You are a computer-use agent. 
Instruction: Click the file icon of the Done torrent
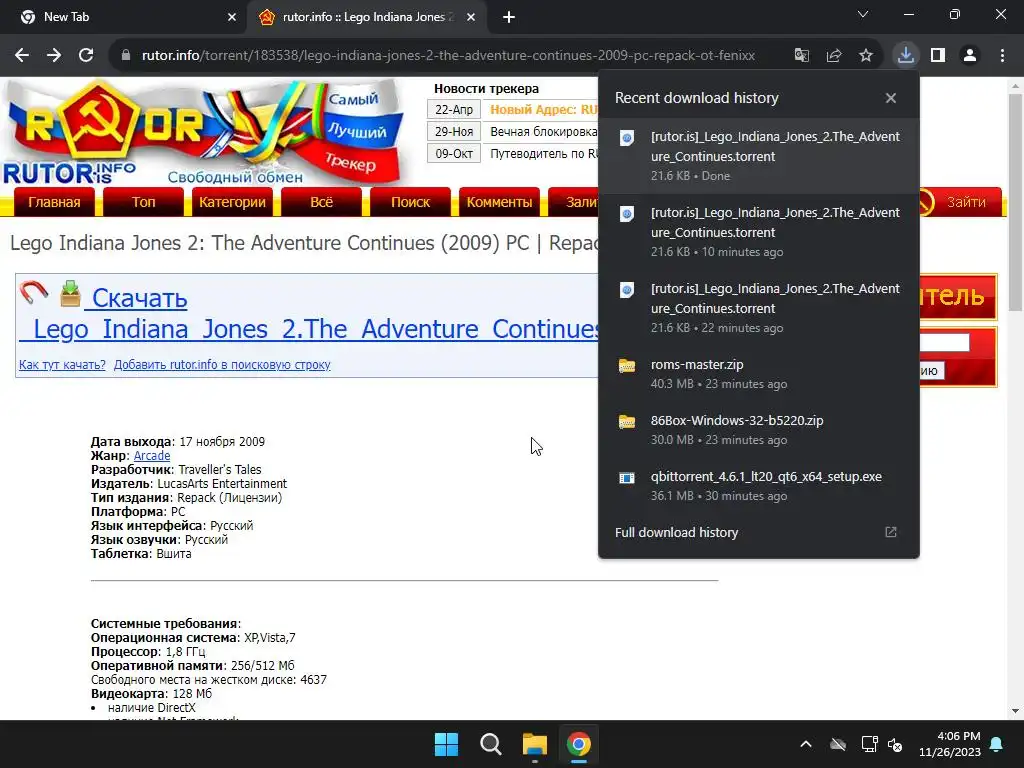point(627,138)
